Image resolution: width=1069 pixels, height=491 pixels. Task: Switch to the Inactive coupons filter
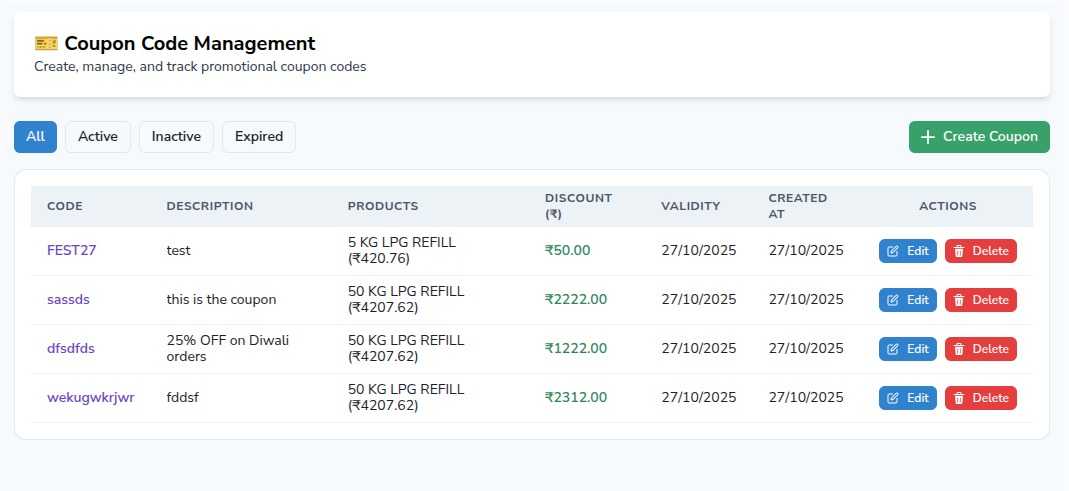tap(176, 137)
